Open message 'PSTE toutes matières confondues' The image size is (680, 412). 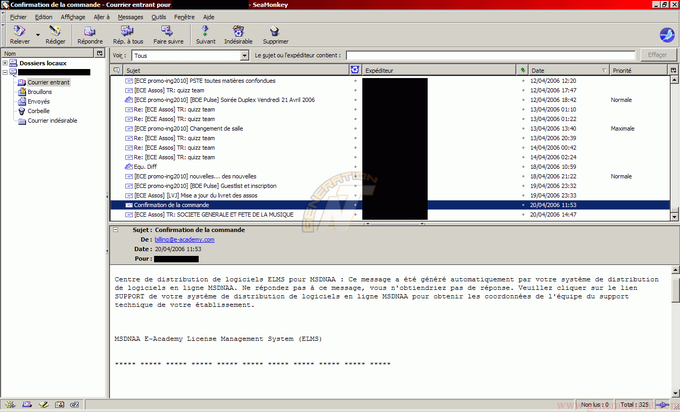pos(205,81)
